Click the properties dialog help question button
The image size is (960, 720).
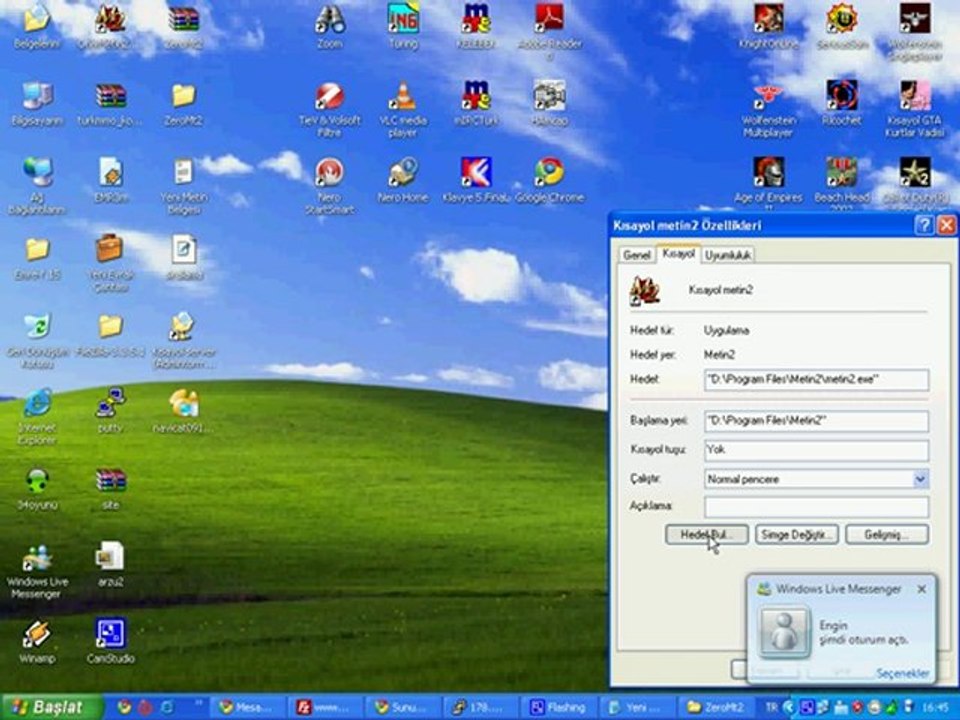tap(923, 225)
